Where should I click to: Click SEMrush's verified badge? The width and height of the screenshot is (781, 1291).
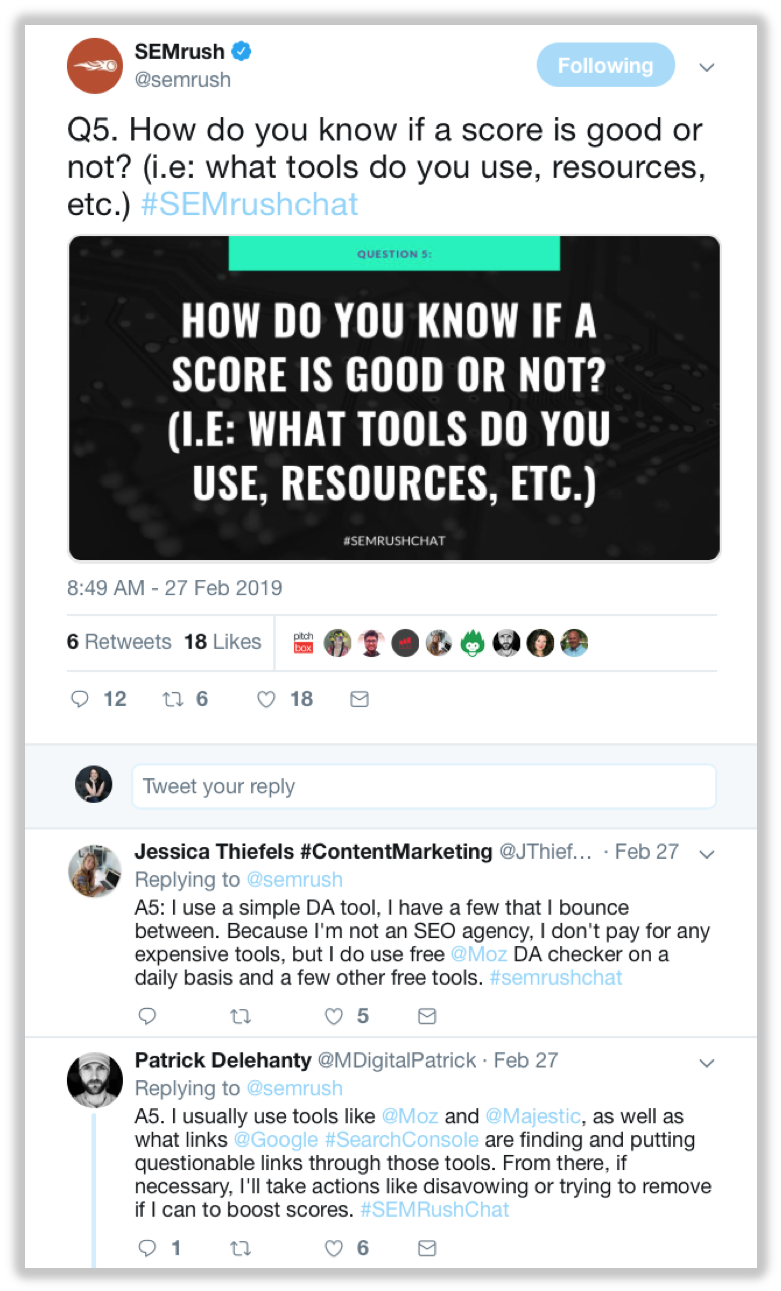click(243, 46)
